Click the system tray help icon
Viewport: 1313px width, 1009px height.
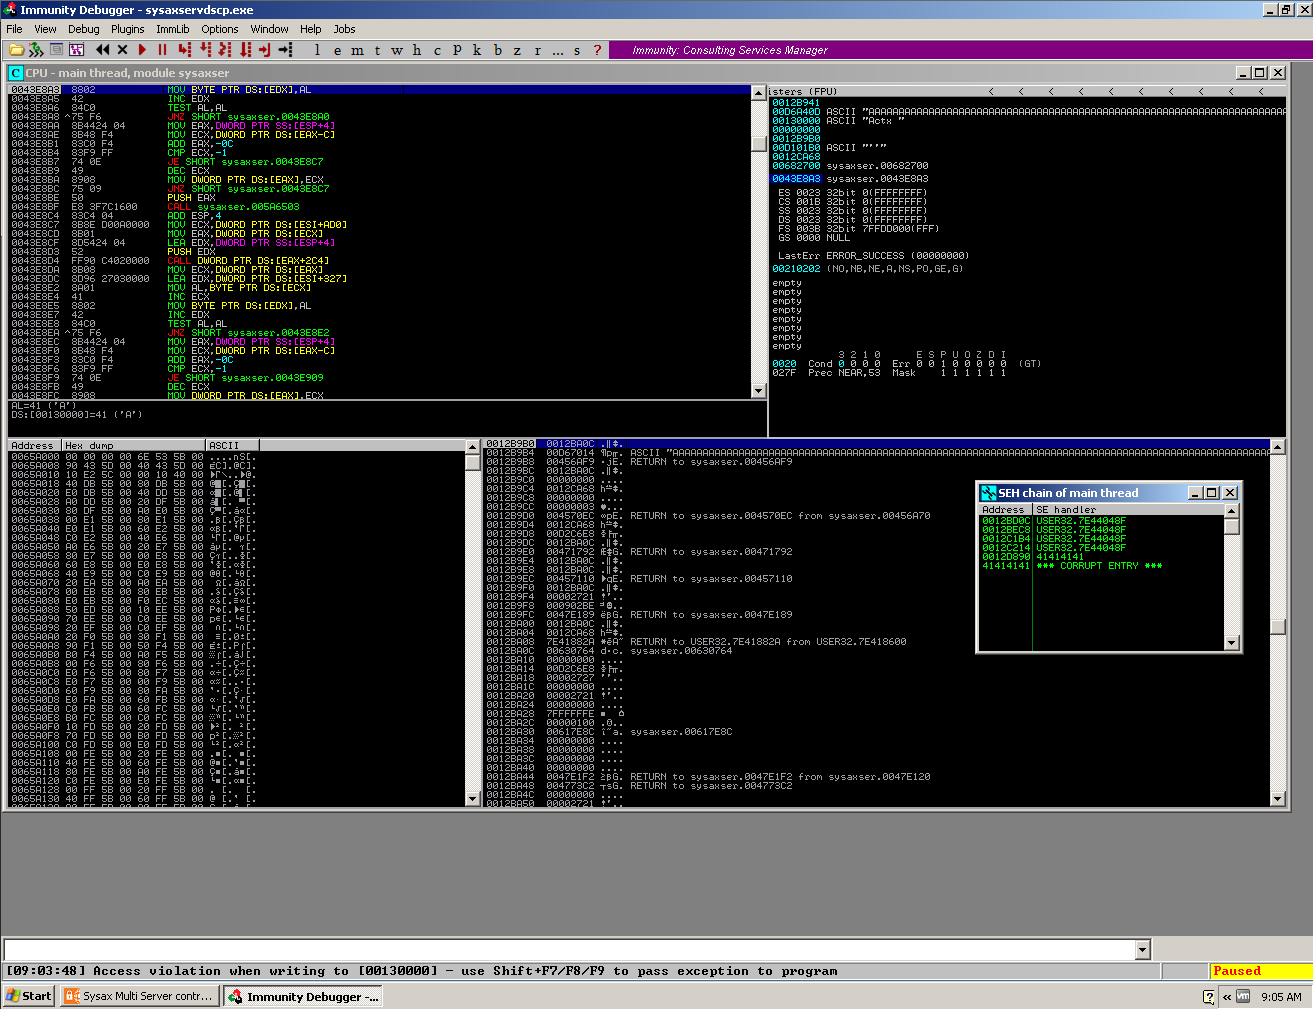pyautogui.click(x=1208, y=997)
